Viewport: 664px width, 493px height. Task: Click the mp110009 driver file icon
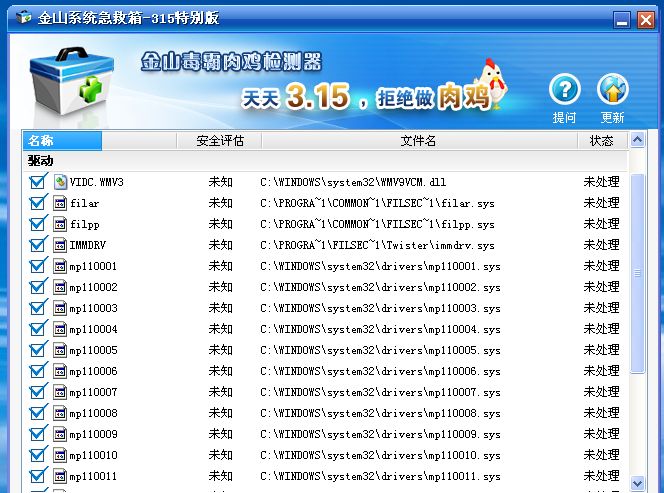point(60,434)
